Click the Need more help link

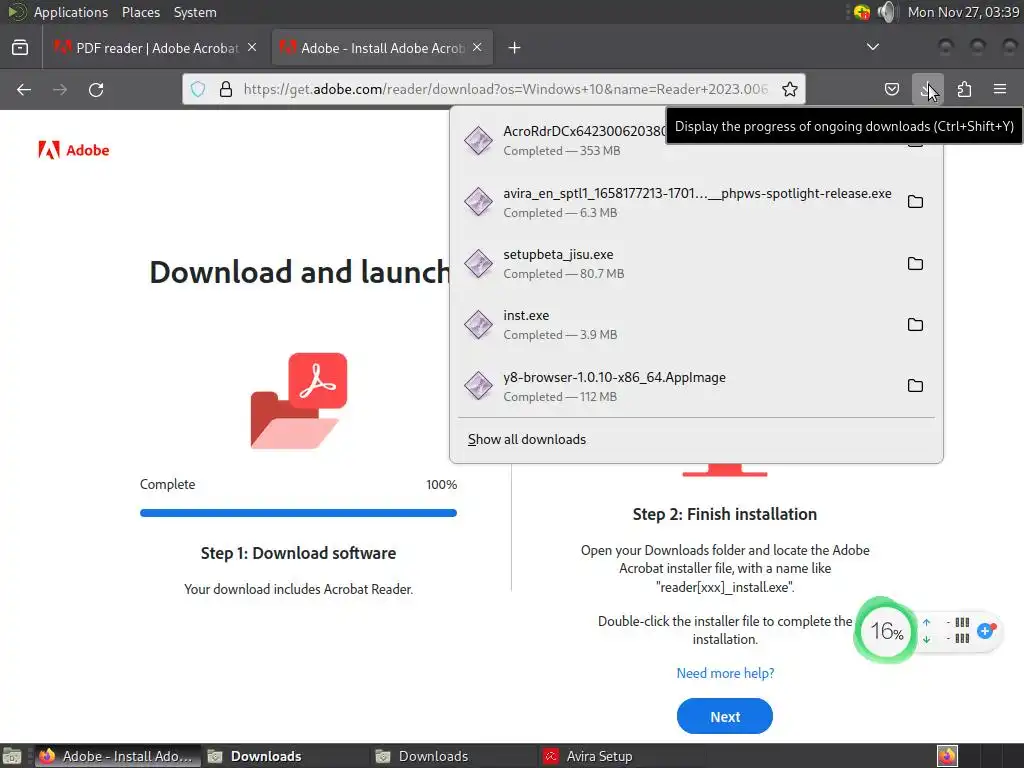(x=725, y=673)
